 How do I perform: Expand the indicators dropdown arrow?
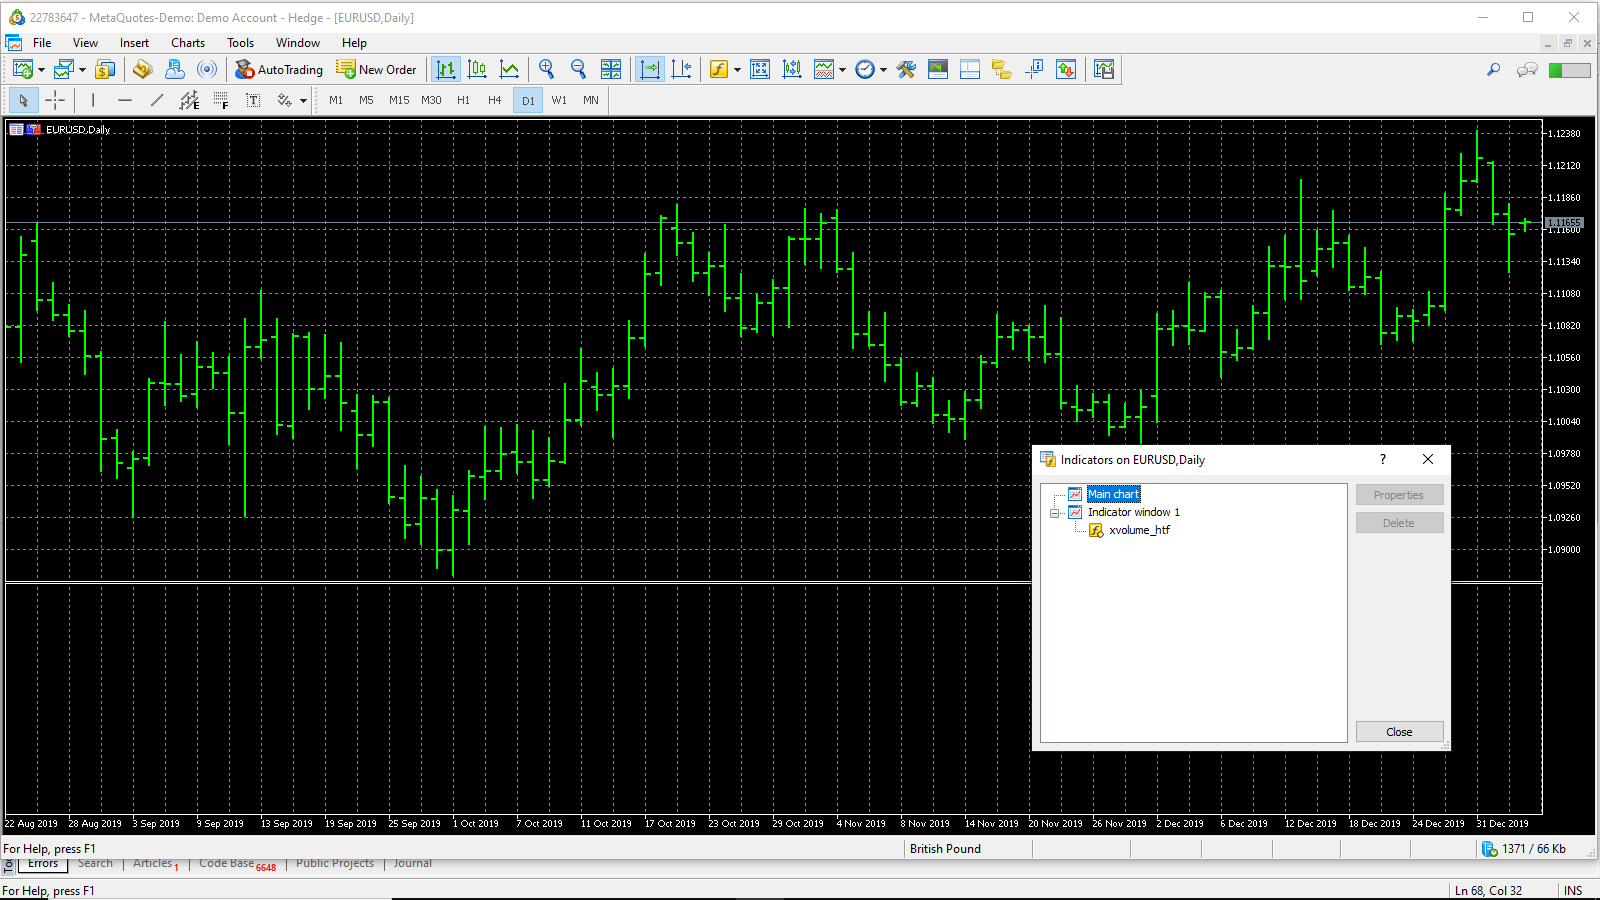(738, 70)
